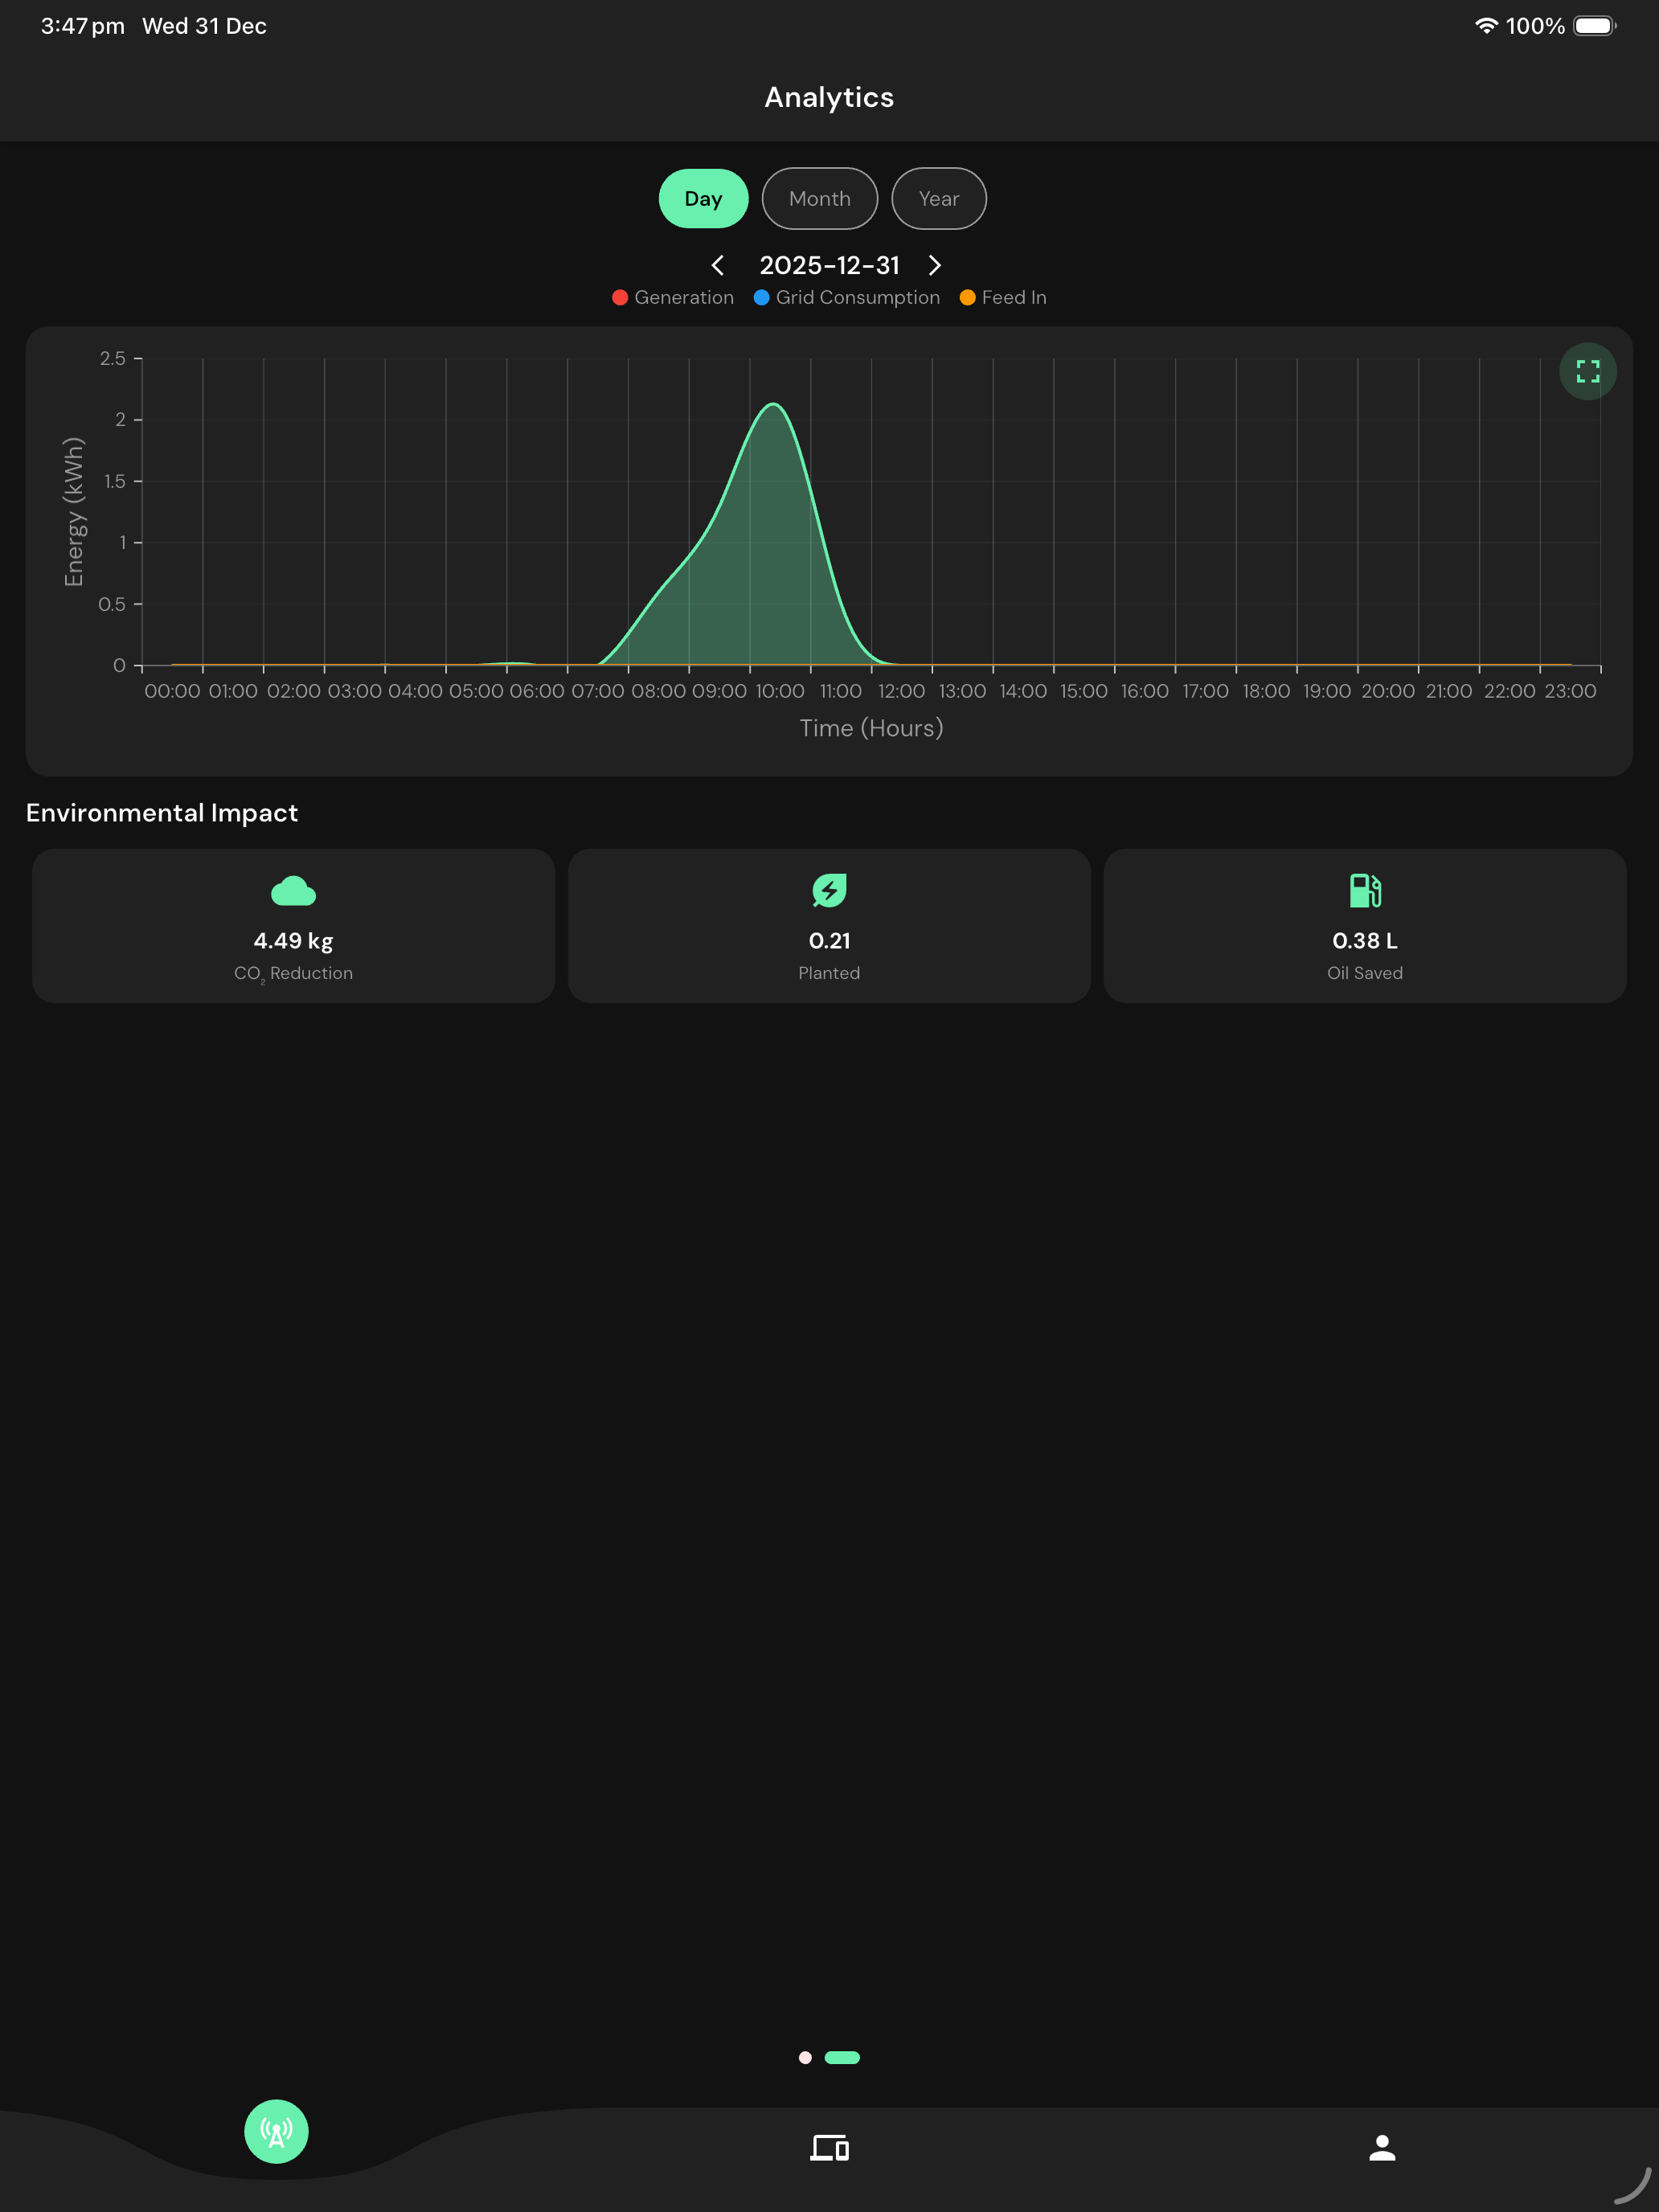Open the 4.49 kg CO2 Reduction card
The width and height of the screenshot is (1659, 2212).
[293, 926]
